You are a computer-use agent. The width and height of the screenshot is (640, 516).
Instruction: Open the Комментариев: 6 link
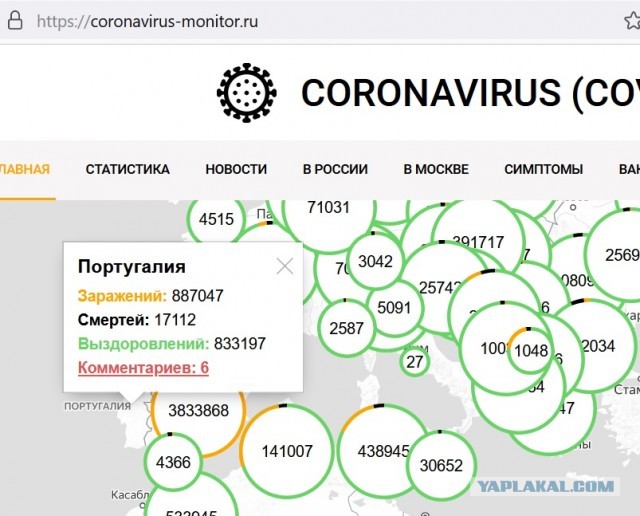(143, 368)
